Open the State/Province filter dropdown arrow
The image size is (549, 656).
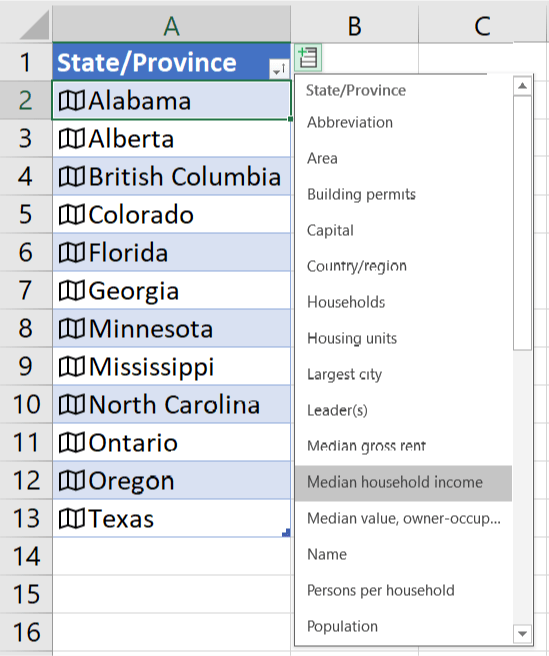278,69
